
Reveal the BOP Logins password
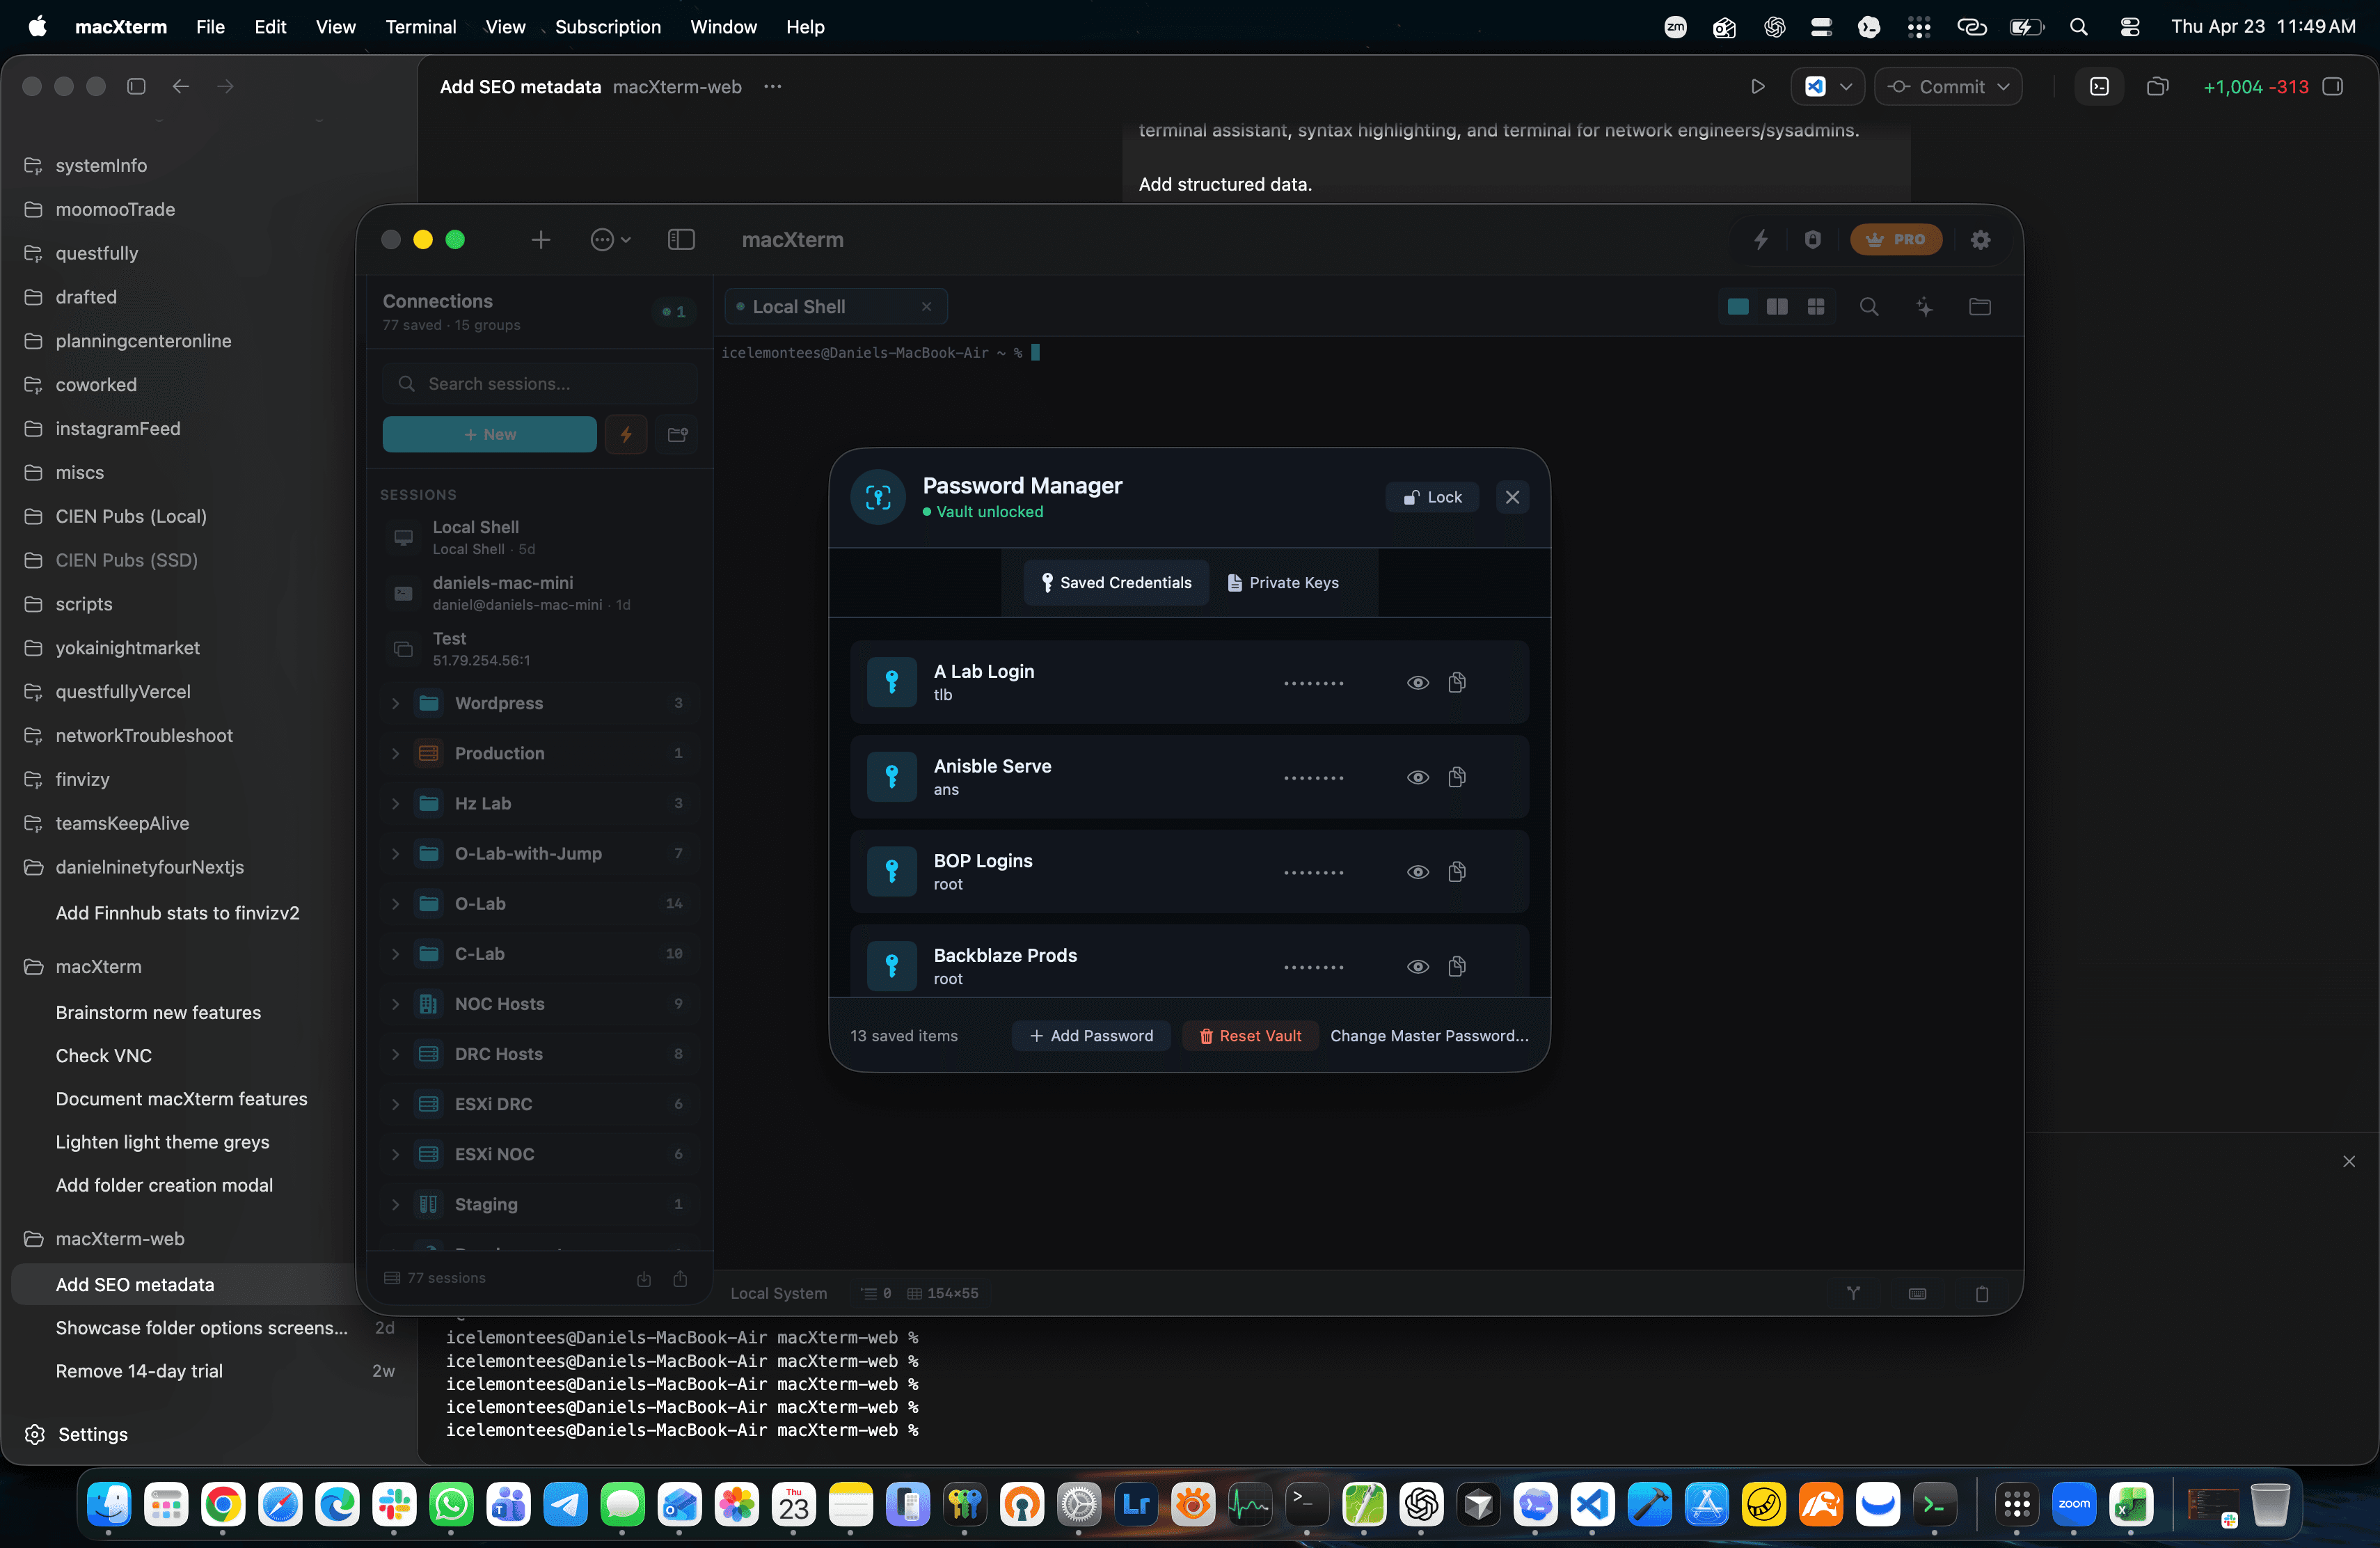(1417, 872)
